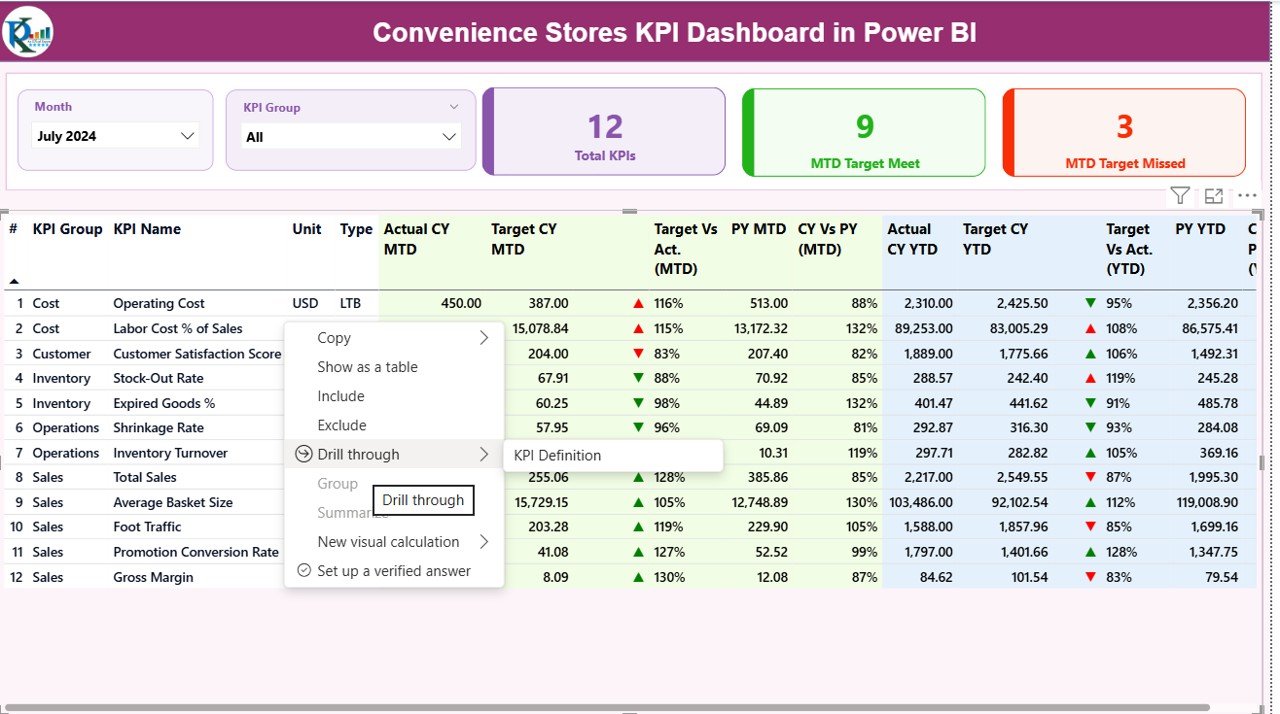1280x714 pixels.
Task: Click Include in the context menu
Action: [x=340, y=396]
